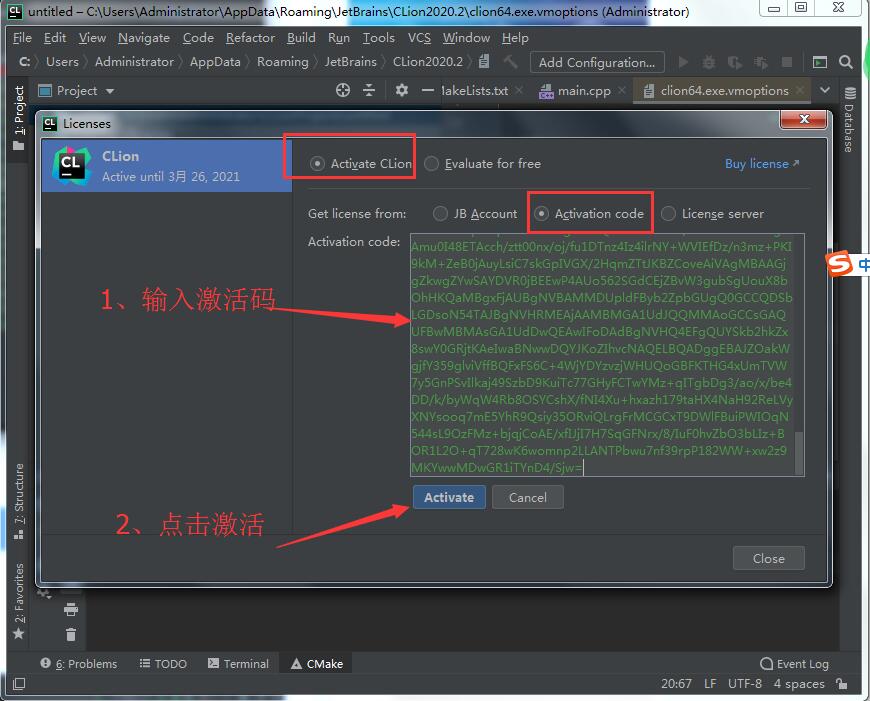The height and width of the screenshot is (701, 870).
Task: Click the Close button in Licenses dialog
Action: click(x=768, y=558)
